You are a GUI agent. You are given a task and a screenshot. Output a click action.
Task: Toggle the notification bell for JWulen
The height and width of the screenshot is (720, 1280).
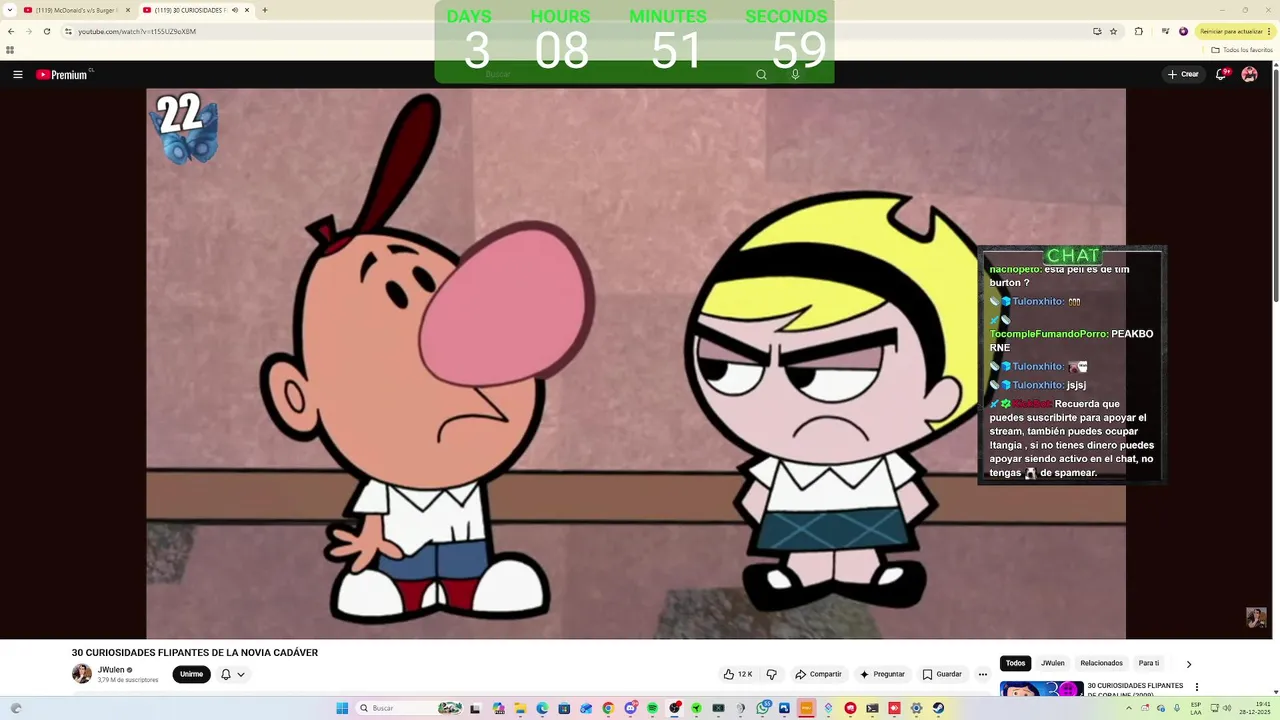tap(232, 674)
